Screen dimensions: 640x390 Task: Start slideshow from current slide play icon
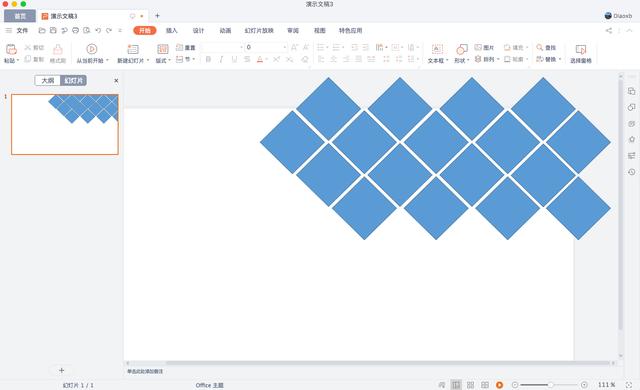tap(92, 49)
